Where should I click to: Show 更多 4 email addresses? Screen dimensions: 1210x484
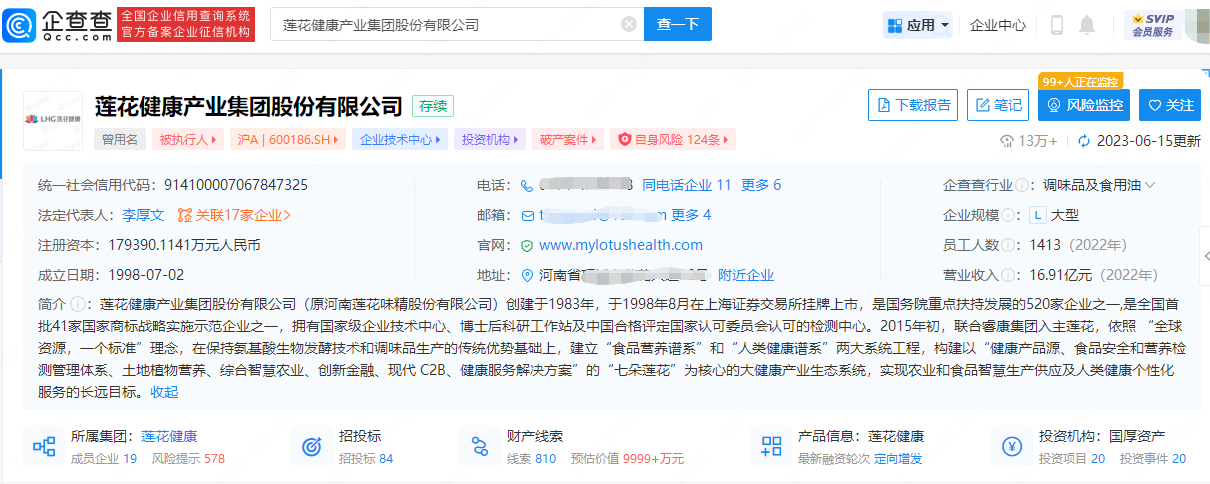pos(691,215)
